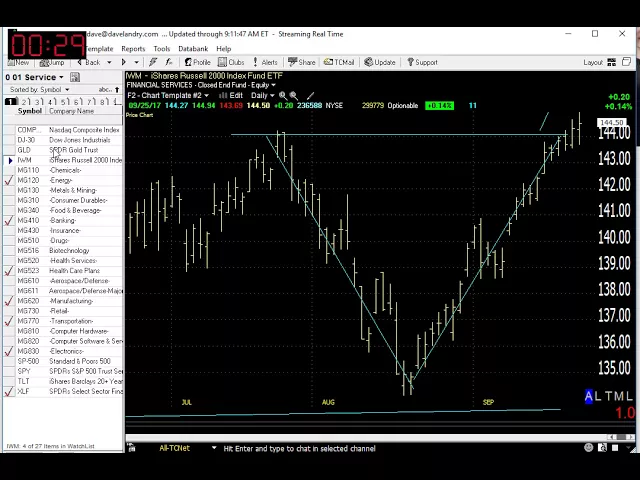This screenshot has height=480, width=640.
Task: Go Back with the left arrow
Action: click(89, 62)
